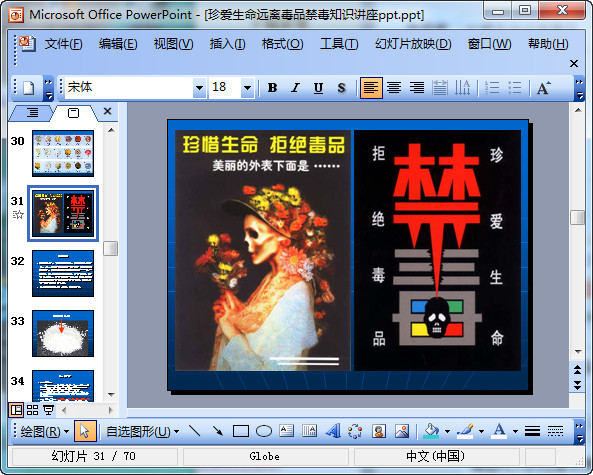Center align text
This screenshot has width=593, height=475.
pos(394,88)
